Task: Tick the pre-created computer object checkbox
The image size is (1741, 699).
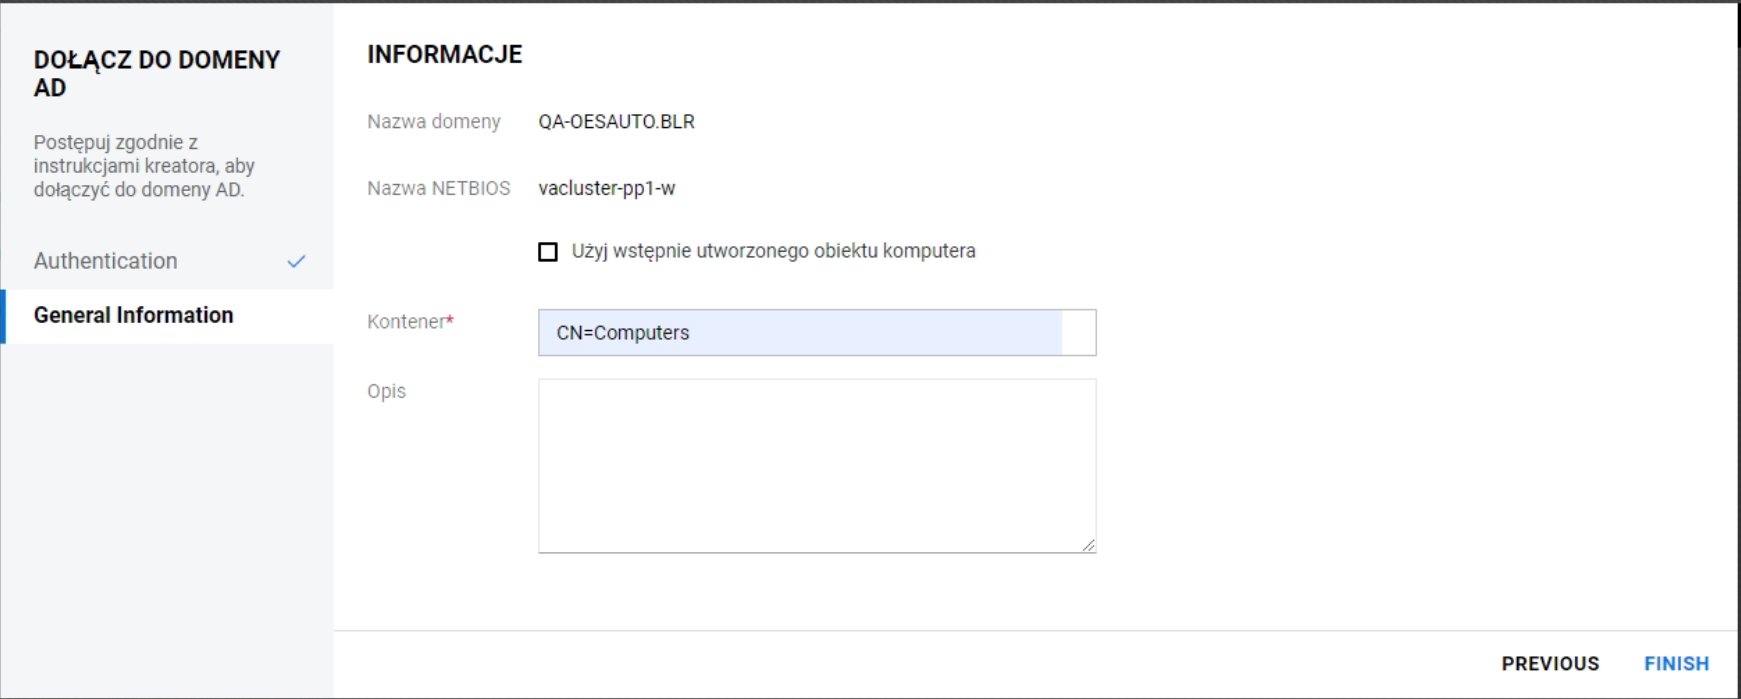Action: coord(548,252)
